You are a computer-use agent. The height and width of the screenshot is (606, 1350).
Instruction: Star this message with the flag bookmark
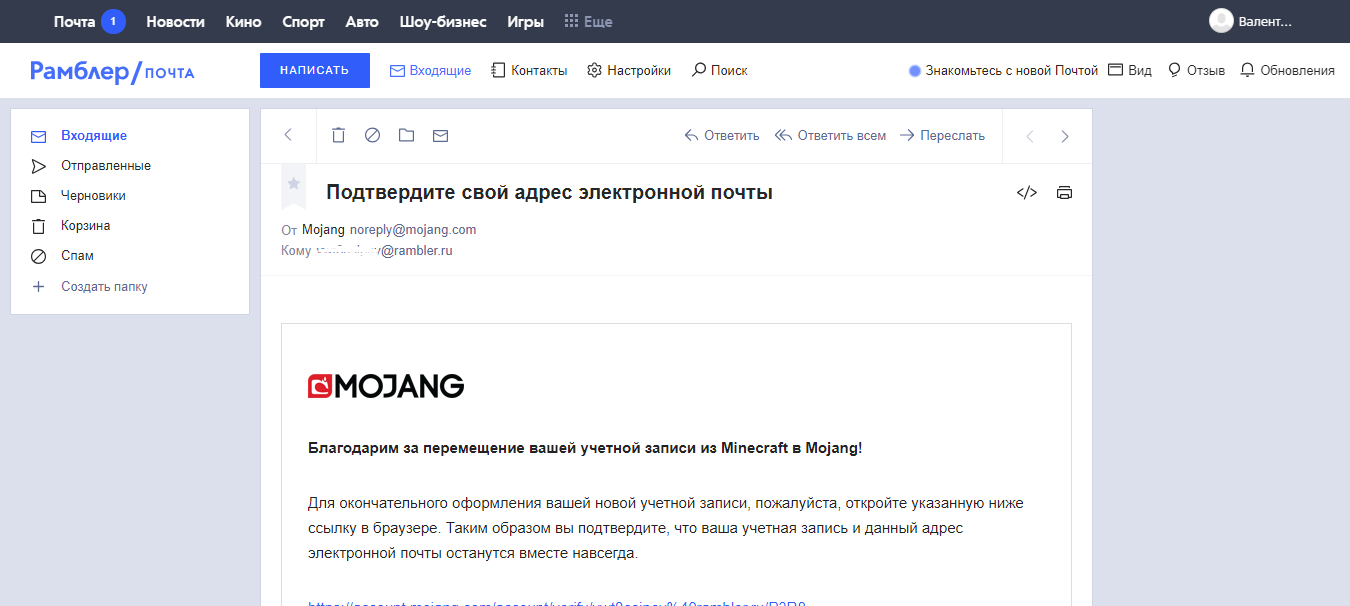pos(293,184)
